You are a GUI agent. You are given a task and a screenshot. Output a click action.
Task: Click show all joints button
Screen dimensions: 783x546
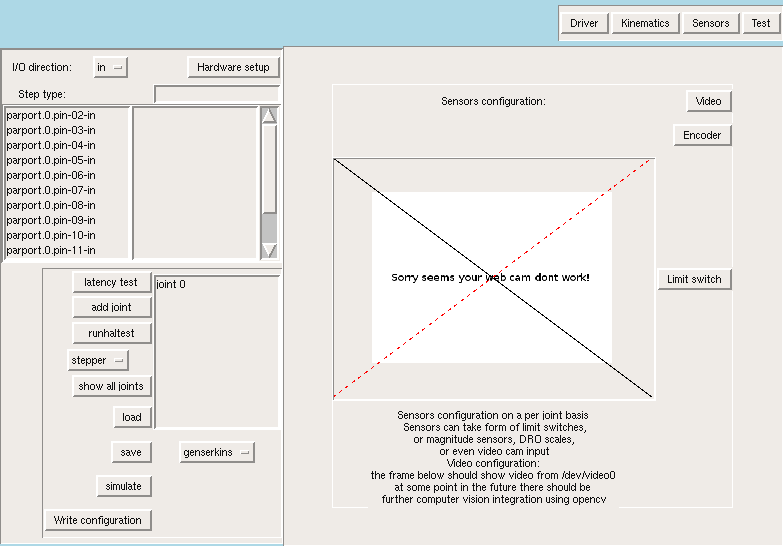point(111,386)
